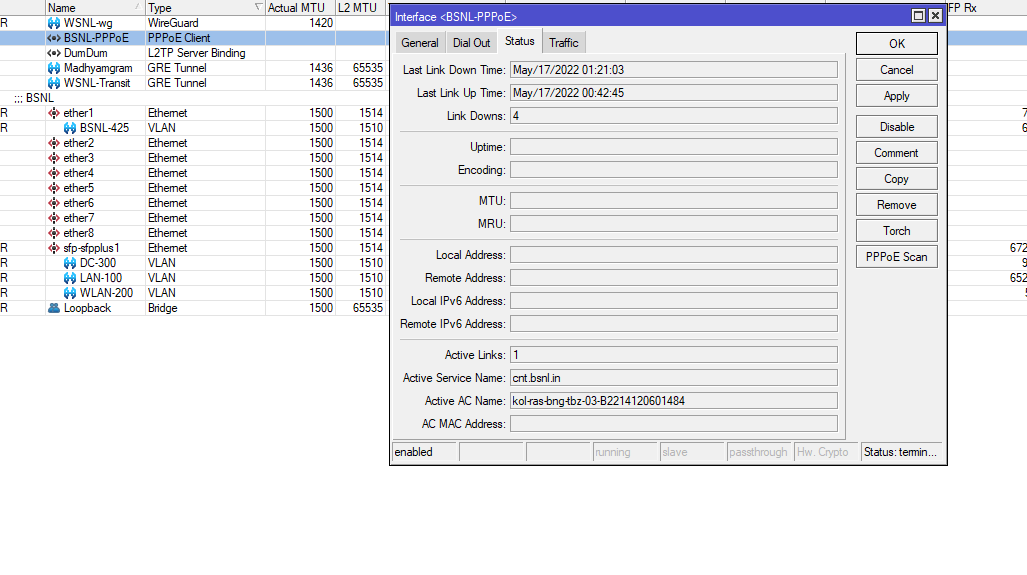Click the ether6 Ethernet port icon
This screenshot has width=1027, height=575.
(x=54, y=204)
